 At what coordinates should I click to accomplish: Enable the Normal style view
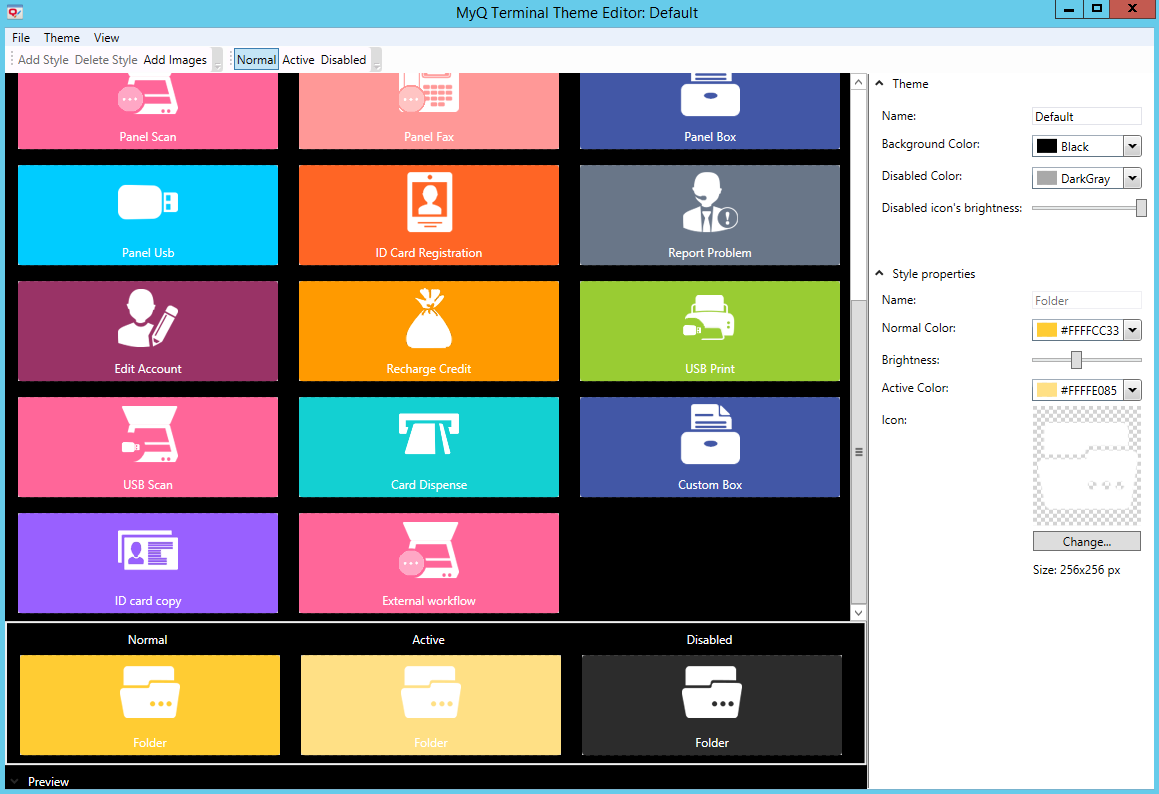tap(256, 59)
